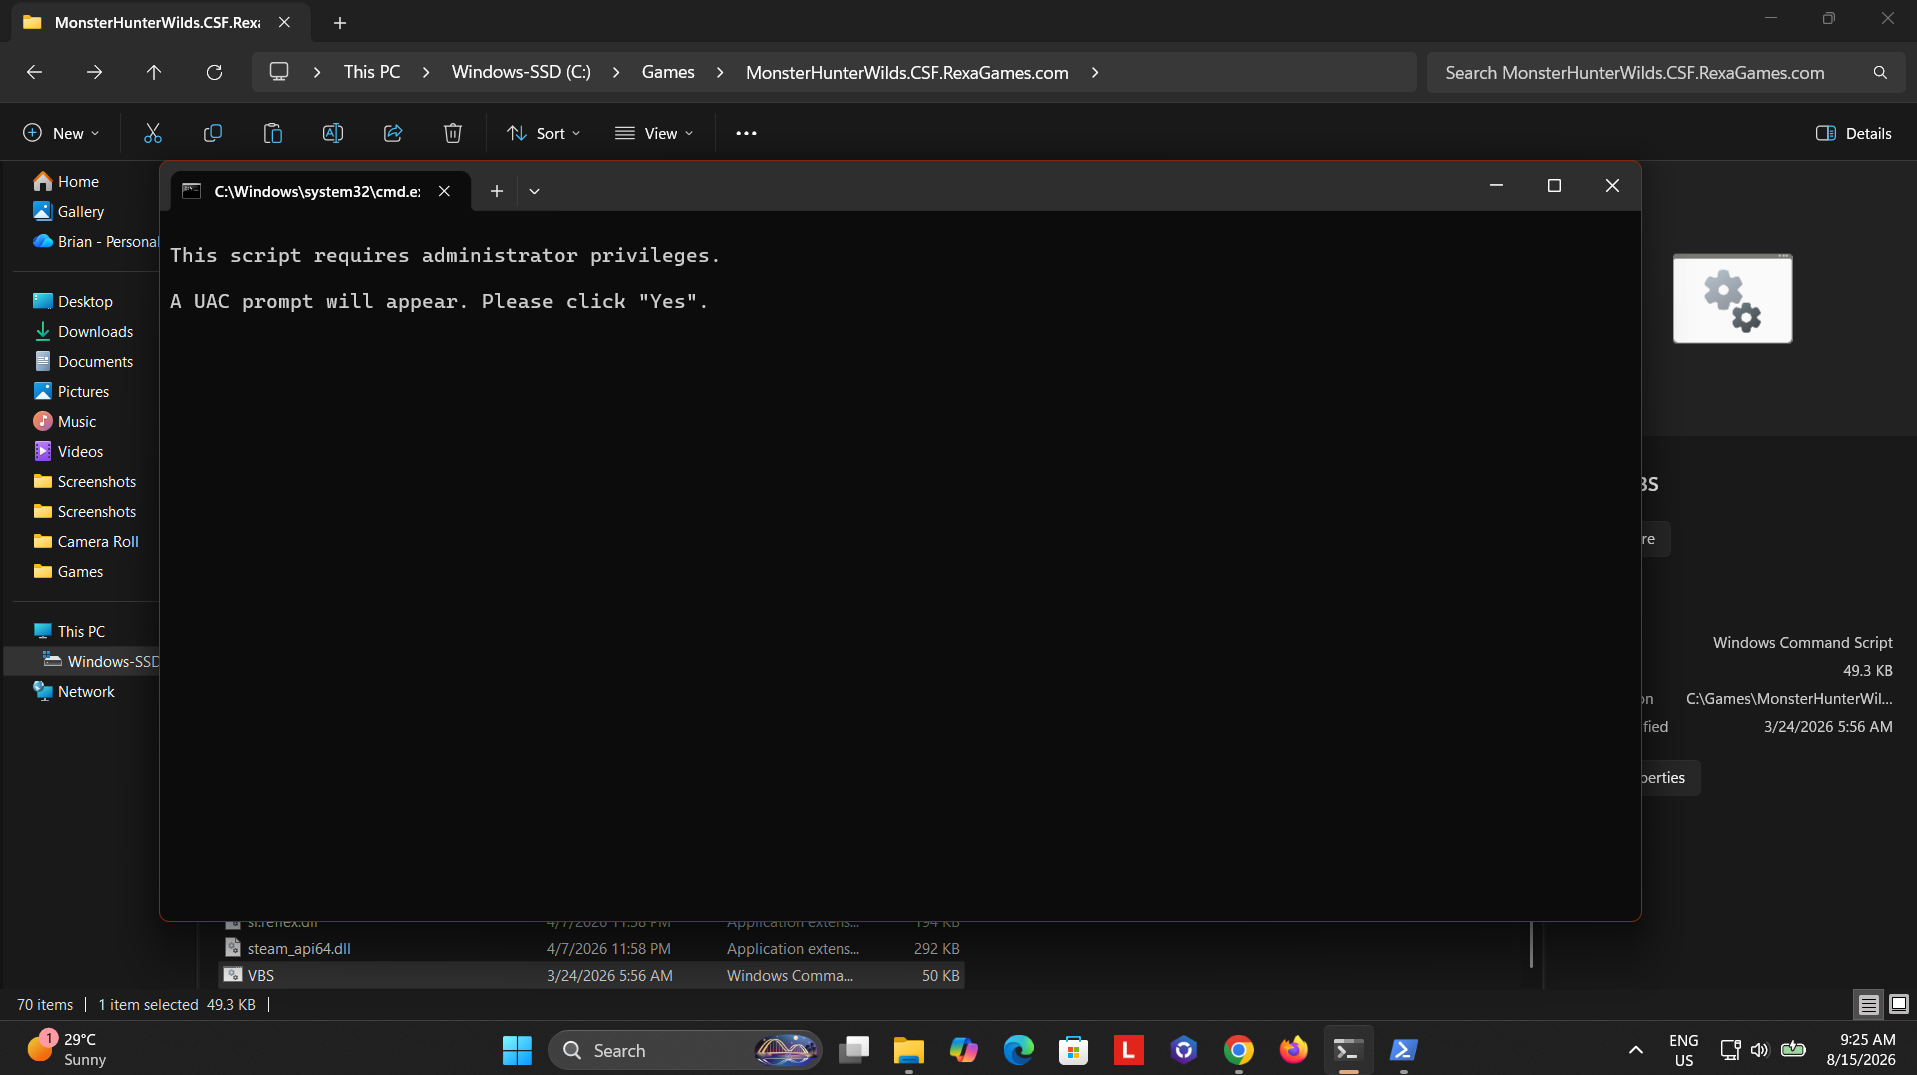Open the red L app on taskbar
The image size is (1917, 1075).
point(1129,1050)
